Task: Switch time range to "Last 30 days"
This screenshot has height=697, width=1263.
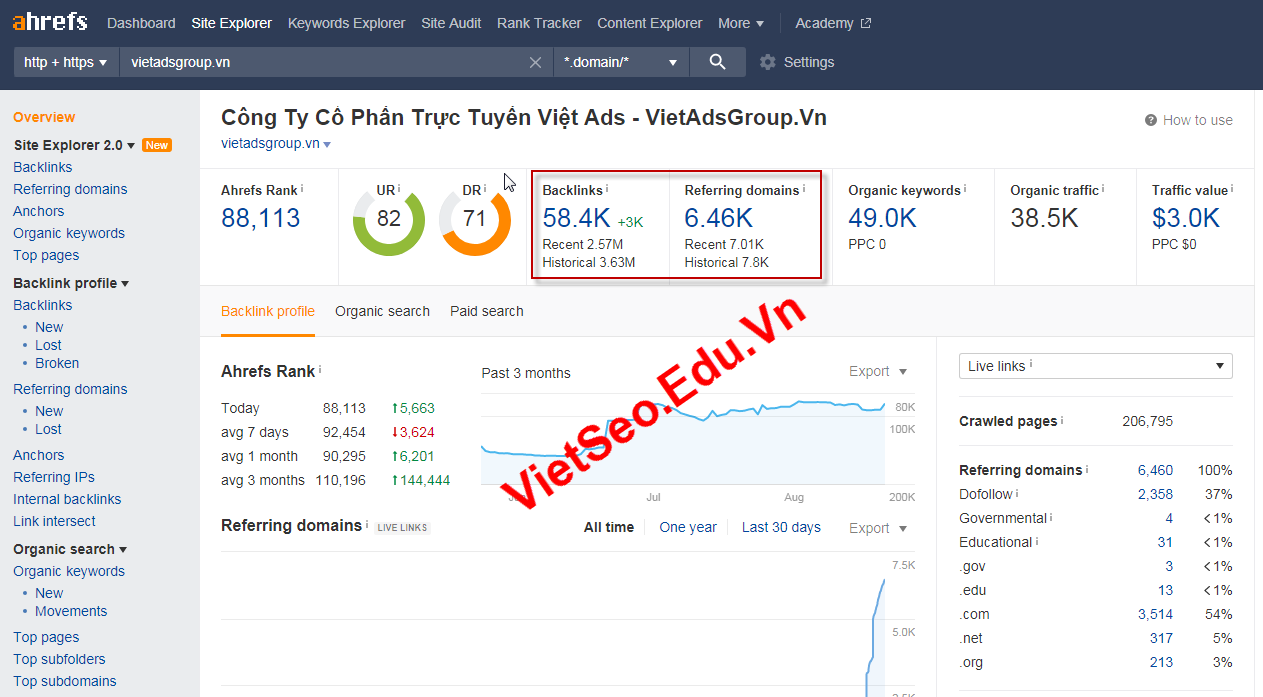Action: point(781,527)
